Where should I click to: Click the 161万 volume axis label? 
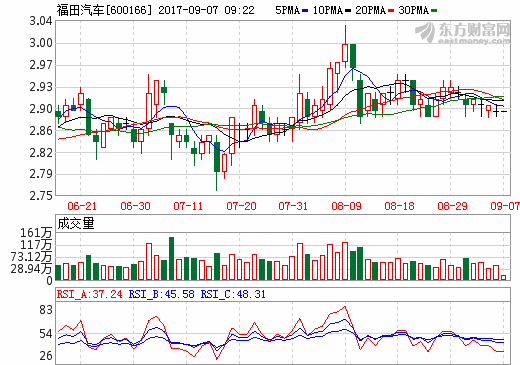coord(36,233)
